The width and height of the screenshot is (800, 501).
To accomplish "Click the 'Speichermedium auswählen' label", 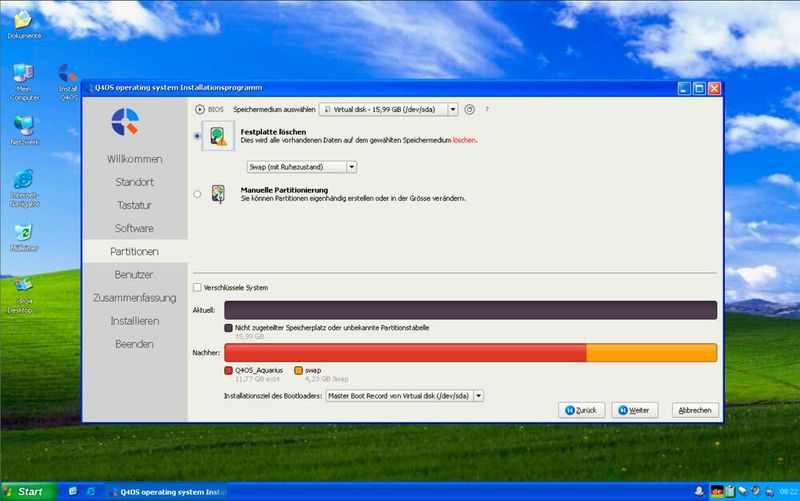I will pos(274,109).
